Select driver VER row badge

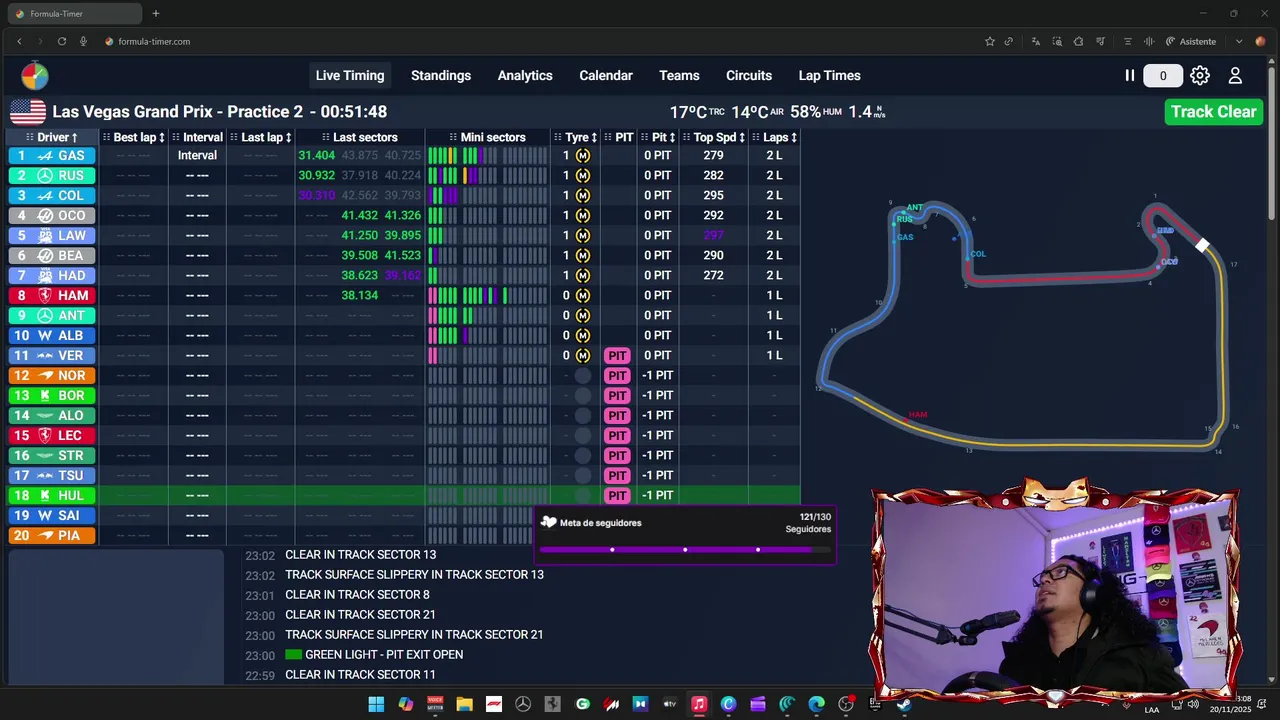(52, 355)
